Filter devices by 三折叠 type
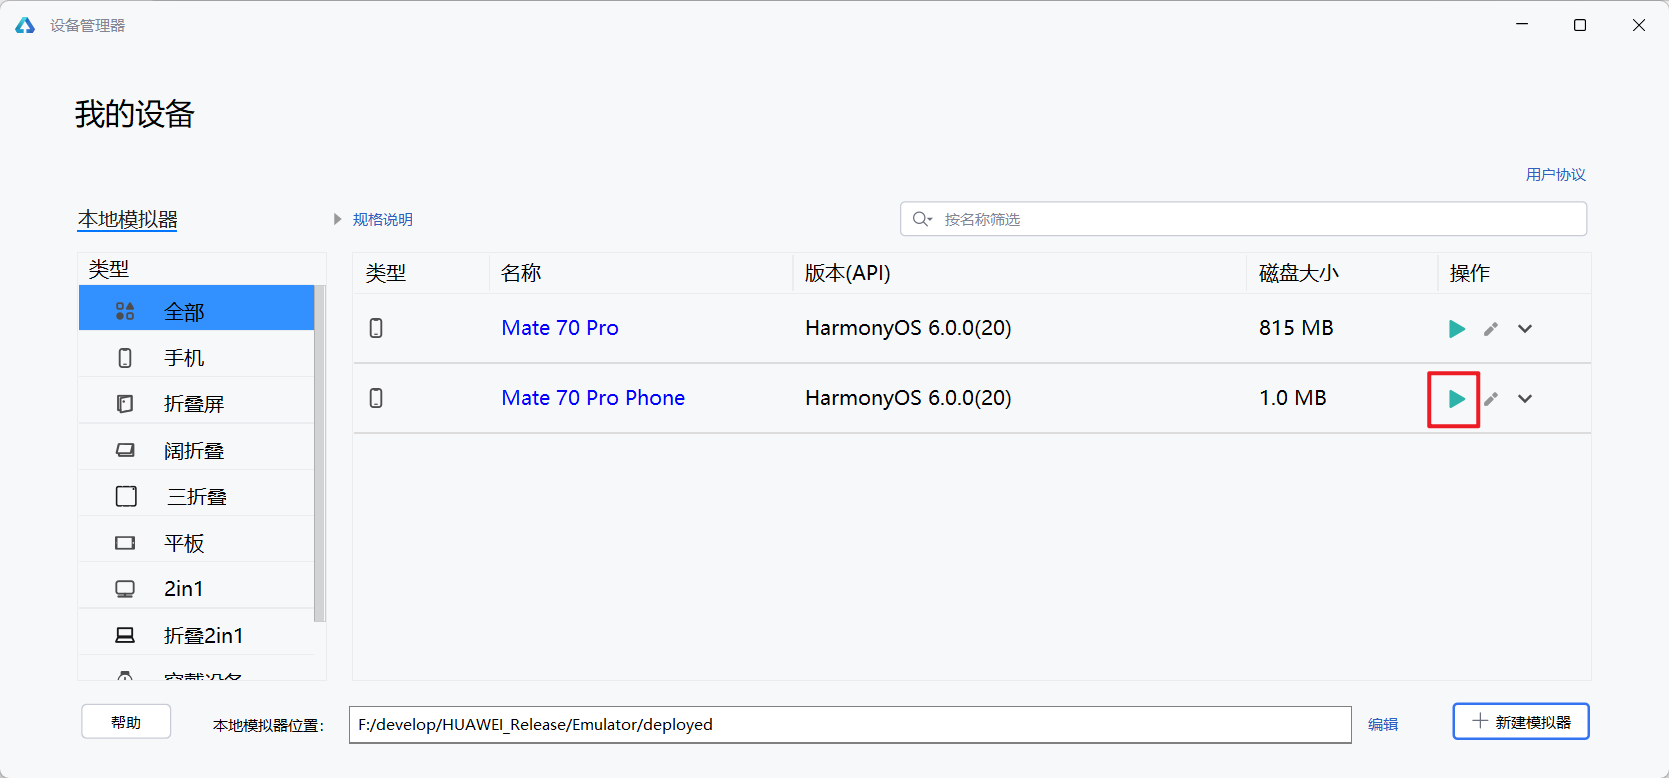The image size is (1669, 778). [x=196, y=496]
